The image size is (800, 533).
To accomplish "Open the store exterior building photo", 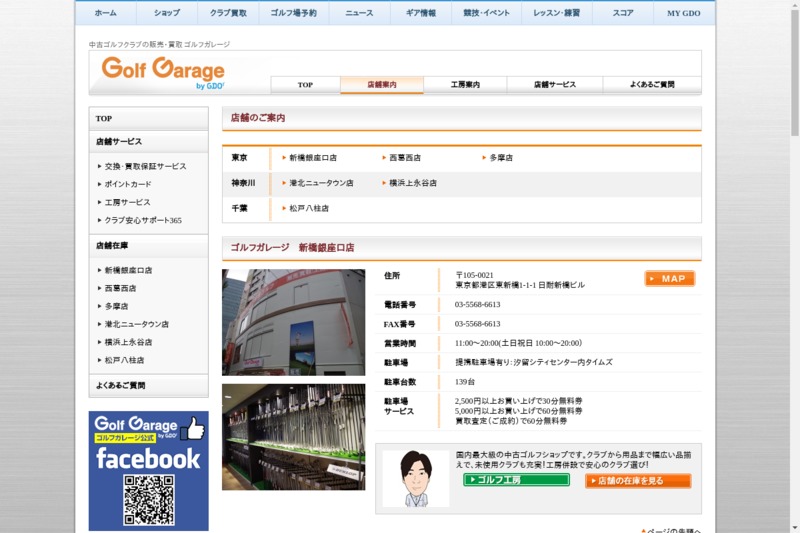I will pos(293,322).
